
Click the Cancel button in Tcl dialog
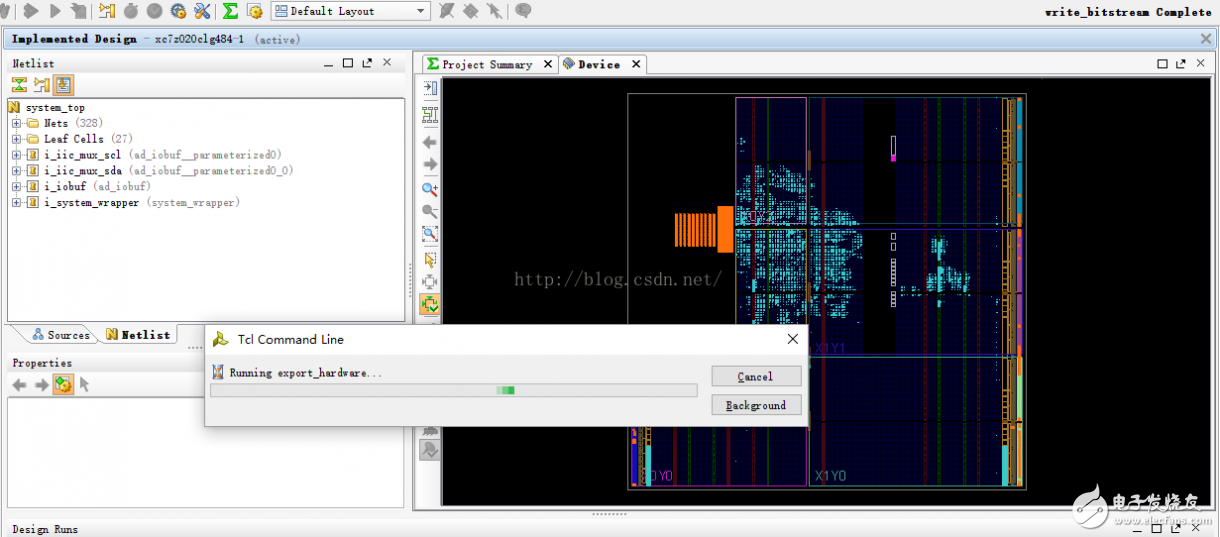click(755, 377)
